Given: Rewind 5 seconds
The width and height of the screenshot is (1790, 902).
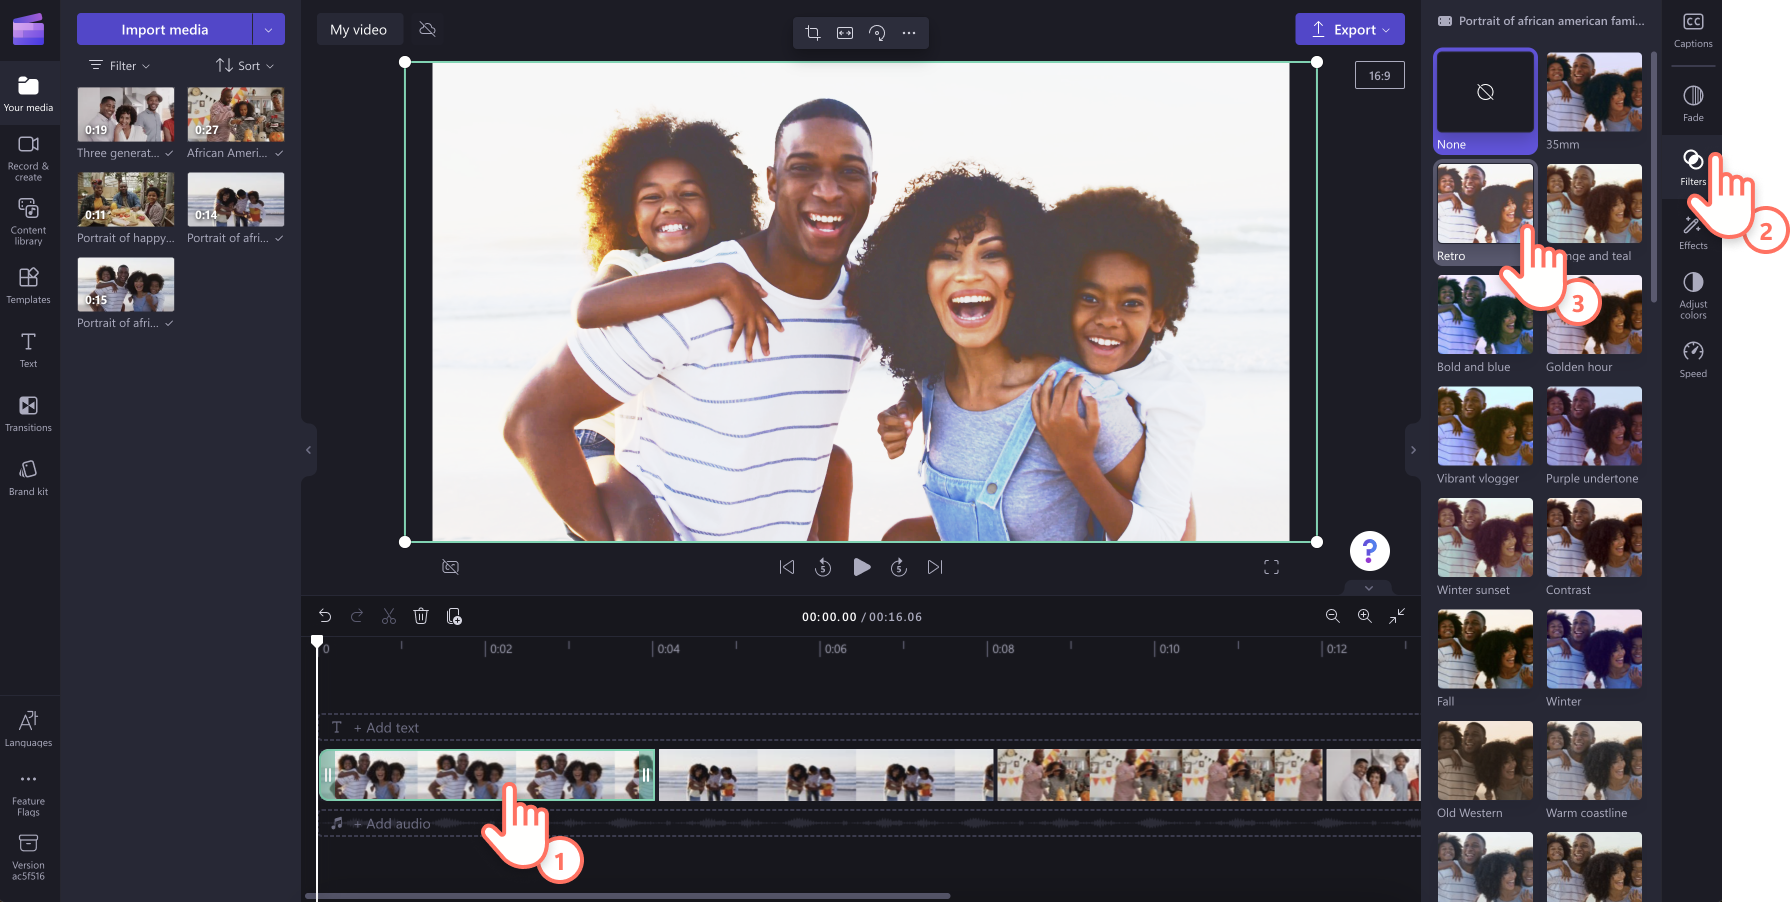Looking at the screenshot, I should click(823, 567).
